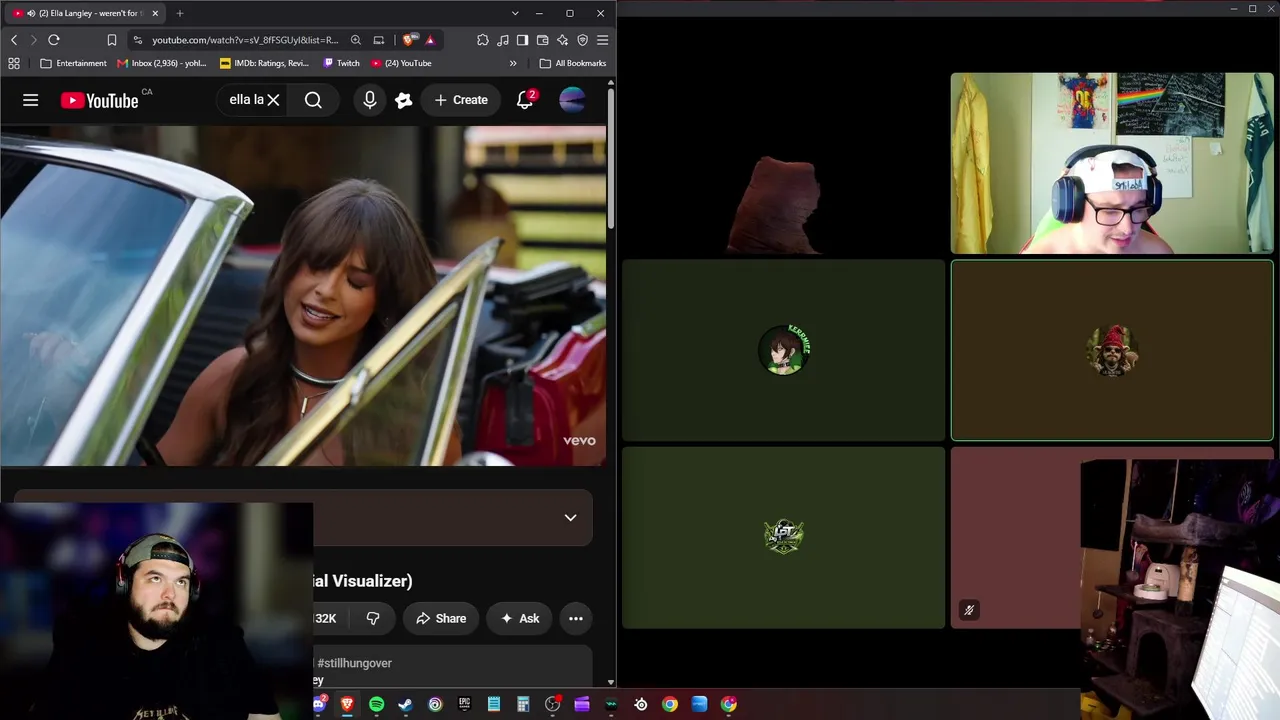Viewport: 1280px width, 720px height.
Task: Share the Ella Langley video
Action: (441, 618)
